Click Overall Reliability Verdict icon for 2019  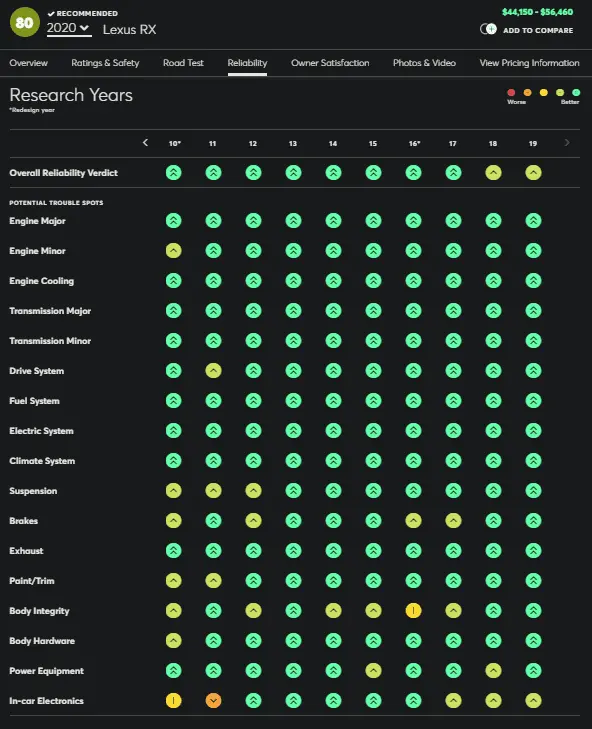click(x=533, y=173)
